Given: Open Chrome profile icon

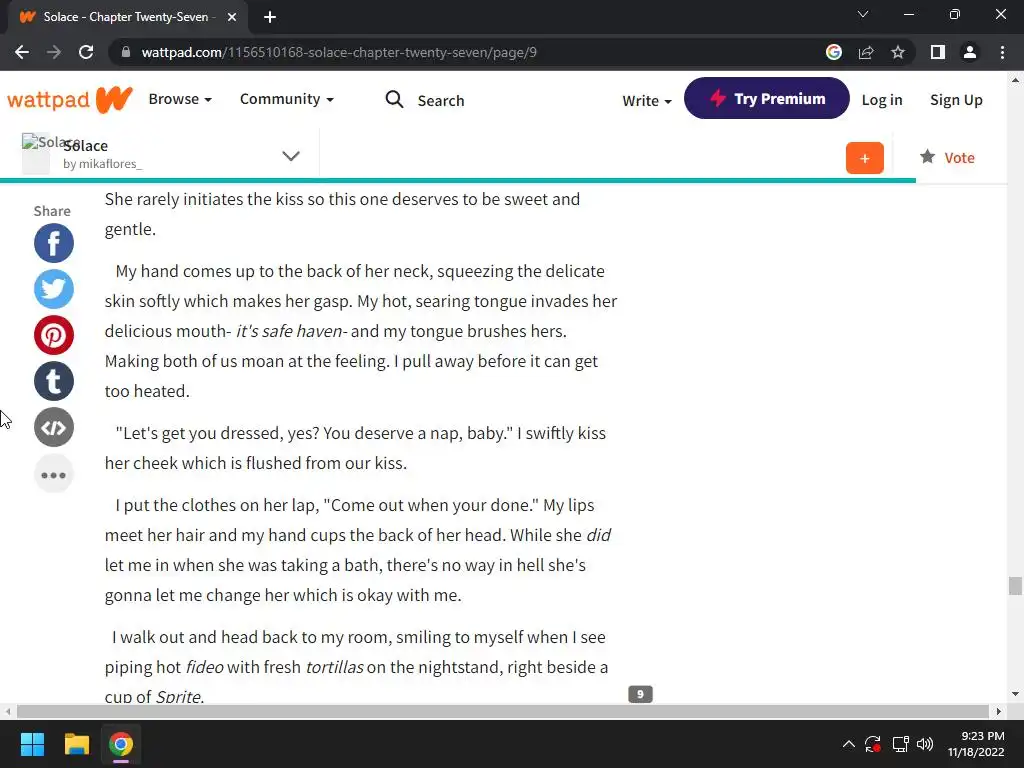Looking at the screenshot, I should pyautogui.click(x=970, y=52).
